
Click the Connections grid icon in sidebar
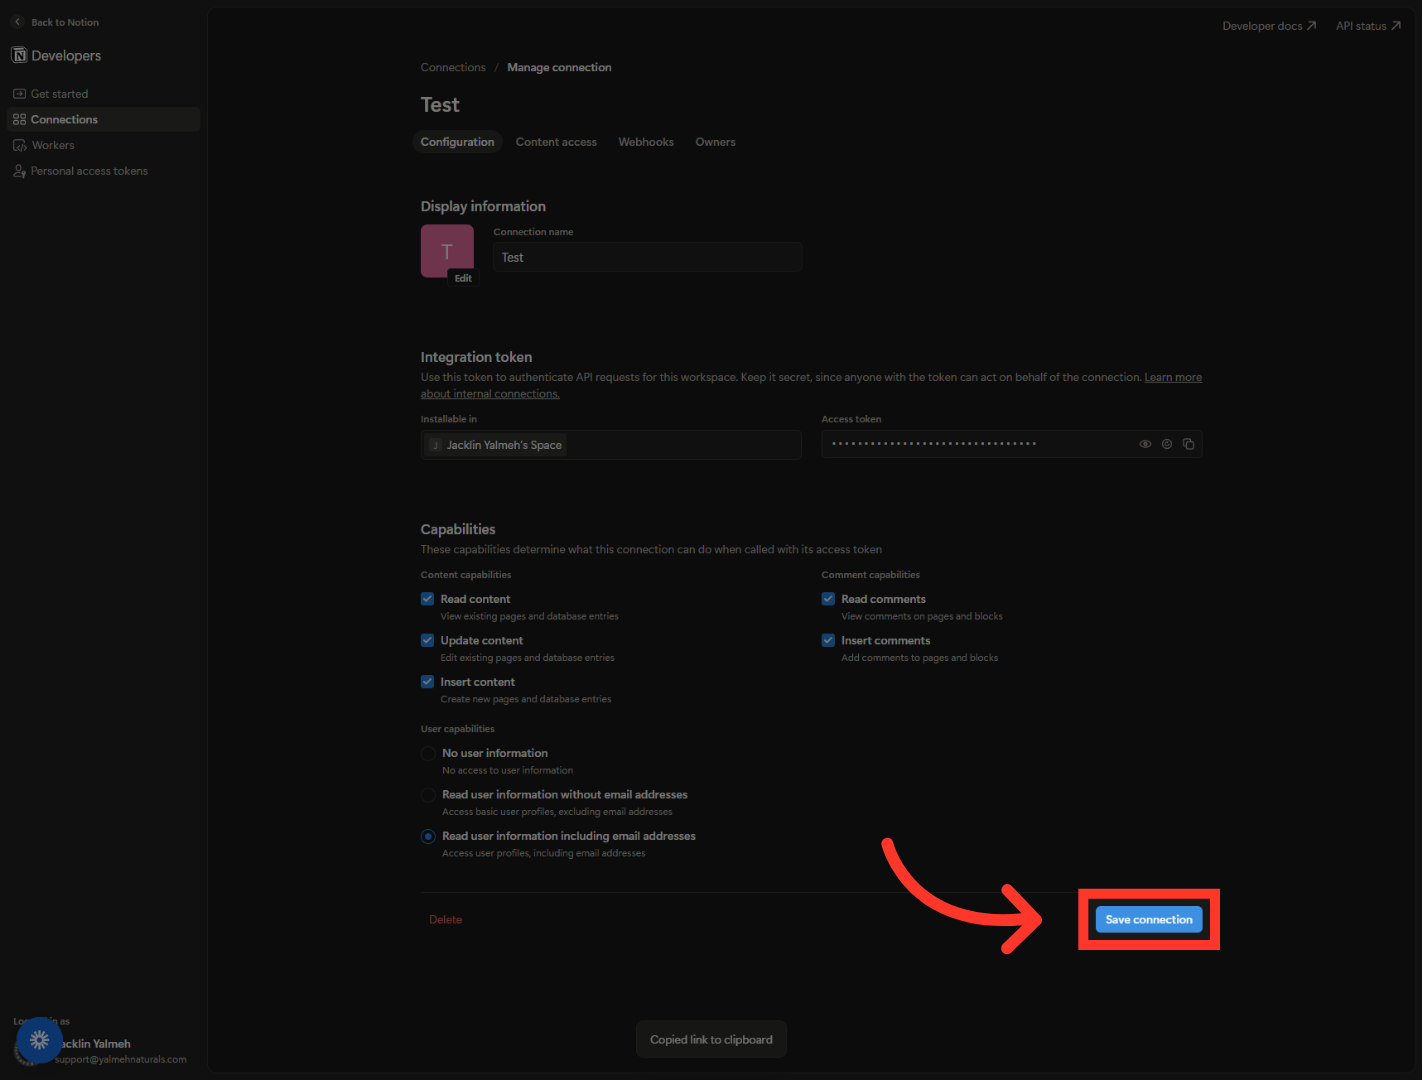pos(19,120)
